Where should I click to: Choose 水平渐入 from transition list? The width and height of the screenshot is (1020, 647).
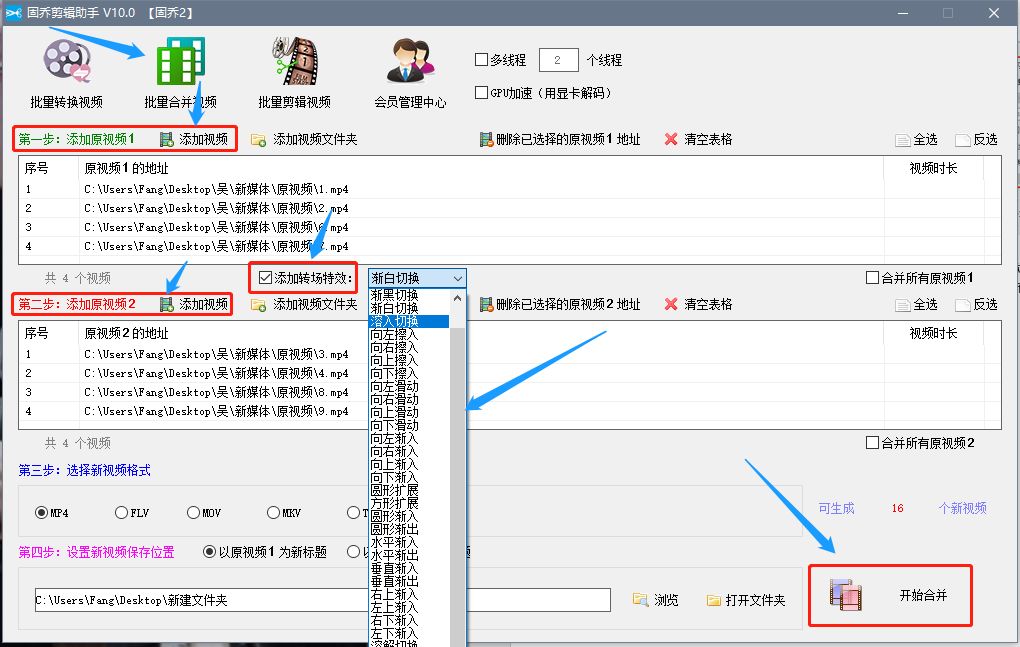click(x=409, y=542)
